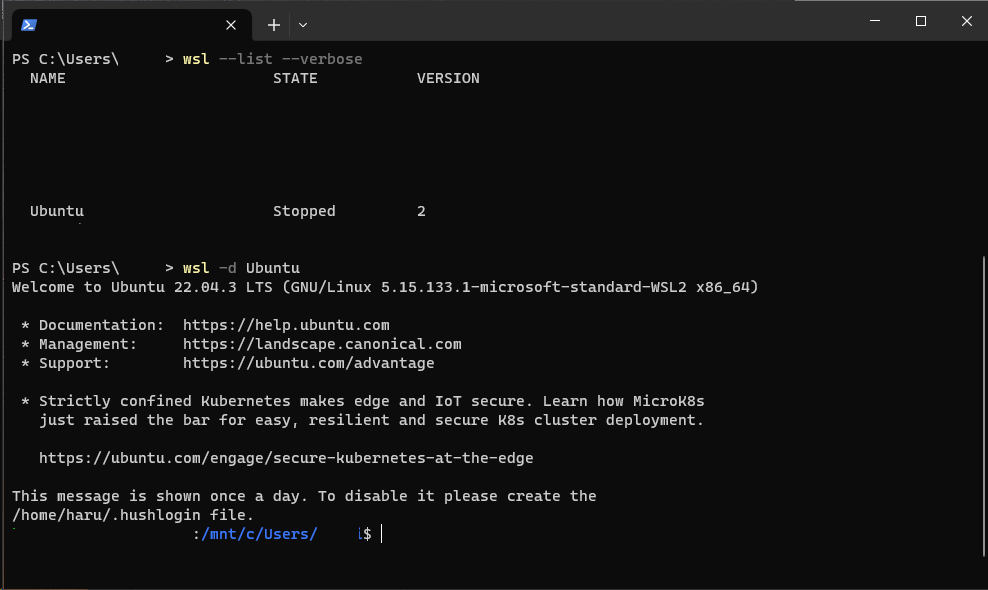The image size is (988, 590).
Task: Click the Stopped state value
Action: coord(304,211)
